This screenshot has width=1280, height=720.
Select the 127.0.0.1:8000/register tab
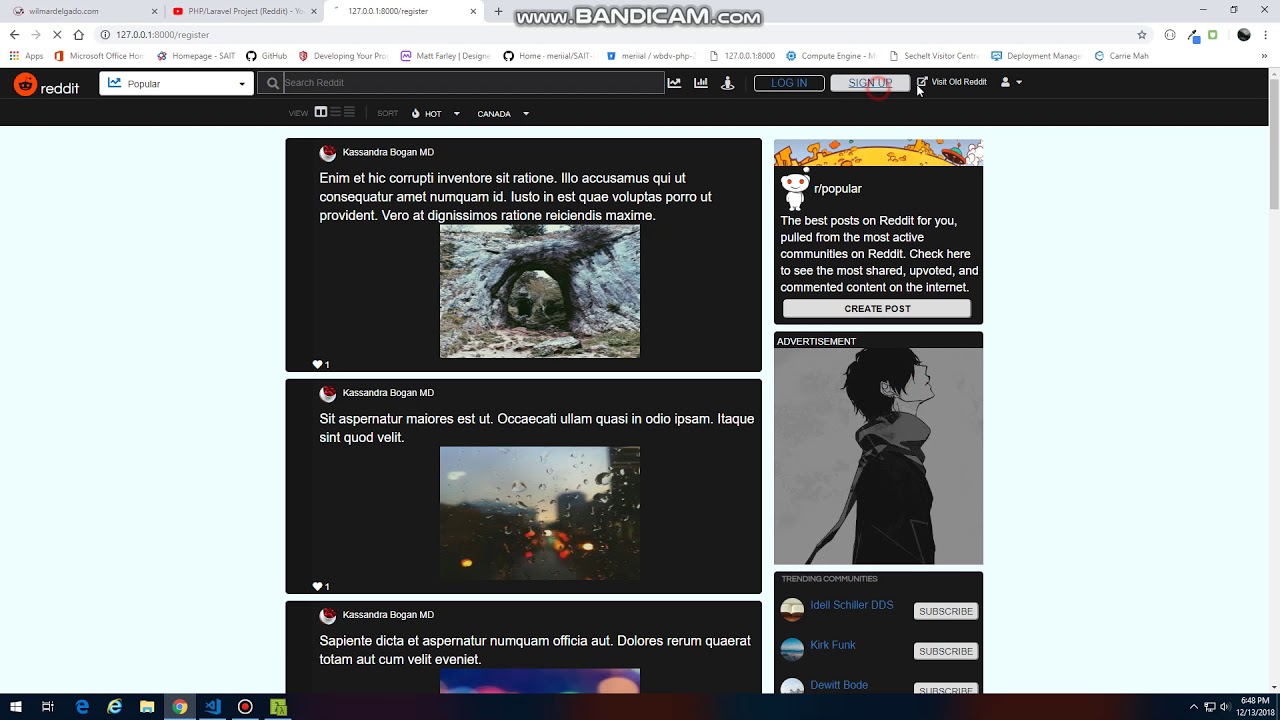(x=406, y=11)
